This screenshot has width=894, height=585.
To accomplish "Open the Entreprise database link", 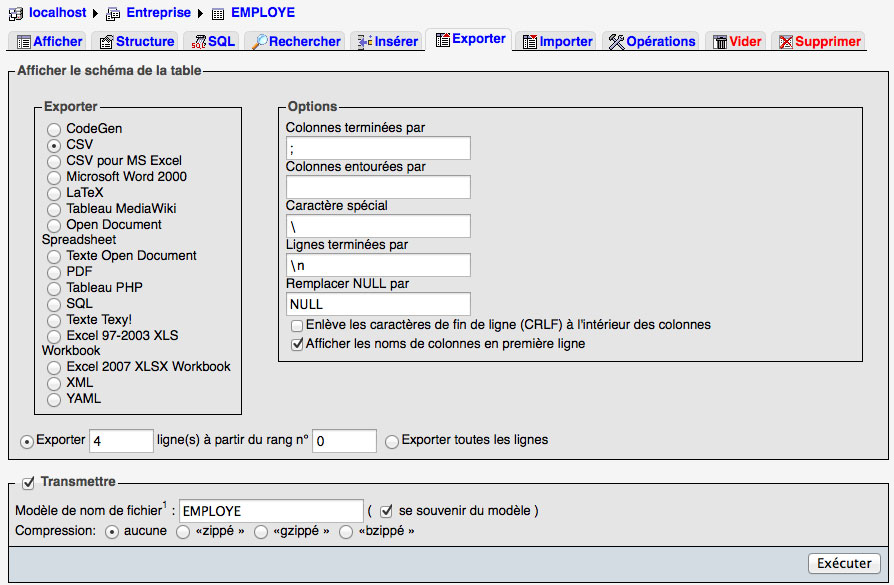I will (x=158, y=12).
